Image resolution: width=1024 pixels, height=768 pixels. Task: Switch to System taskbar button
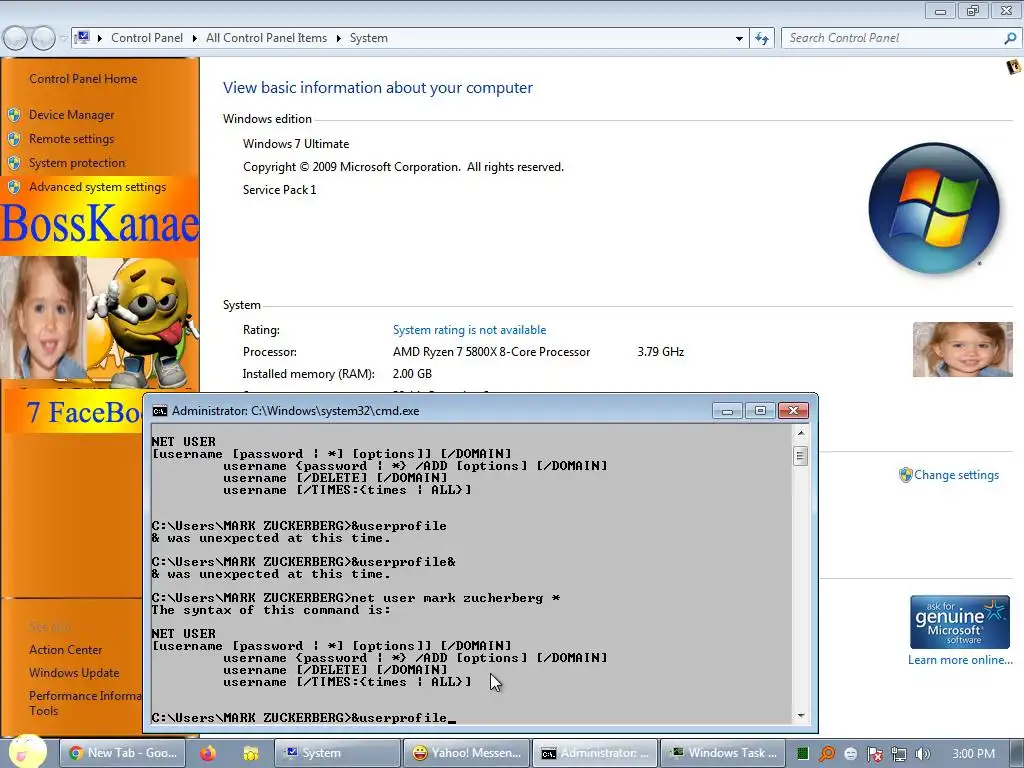pyautogui.click(x=337, y=753)
